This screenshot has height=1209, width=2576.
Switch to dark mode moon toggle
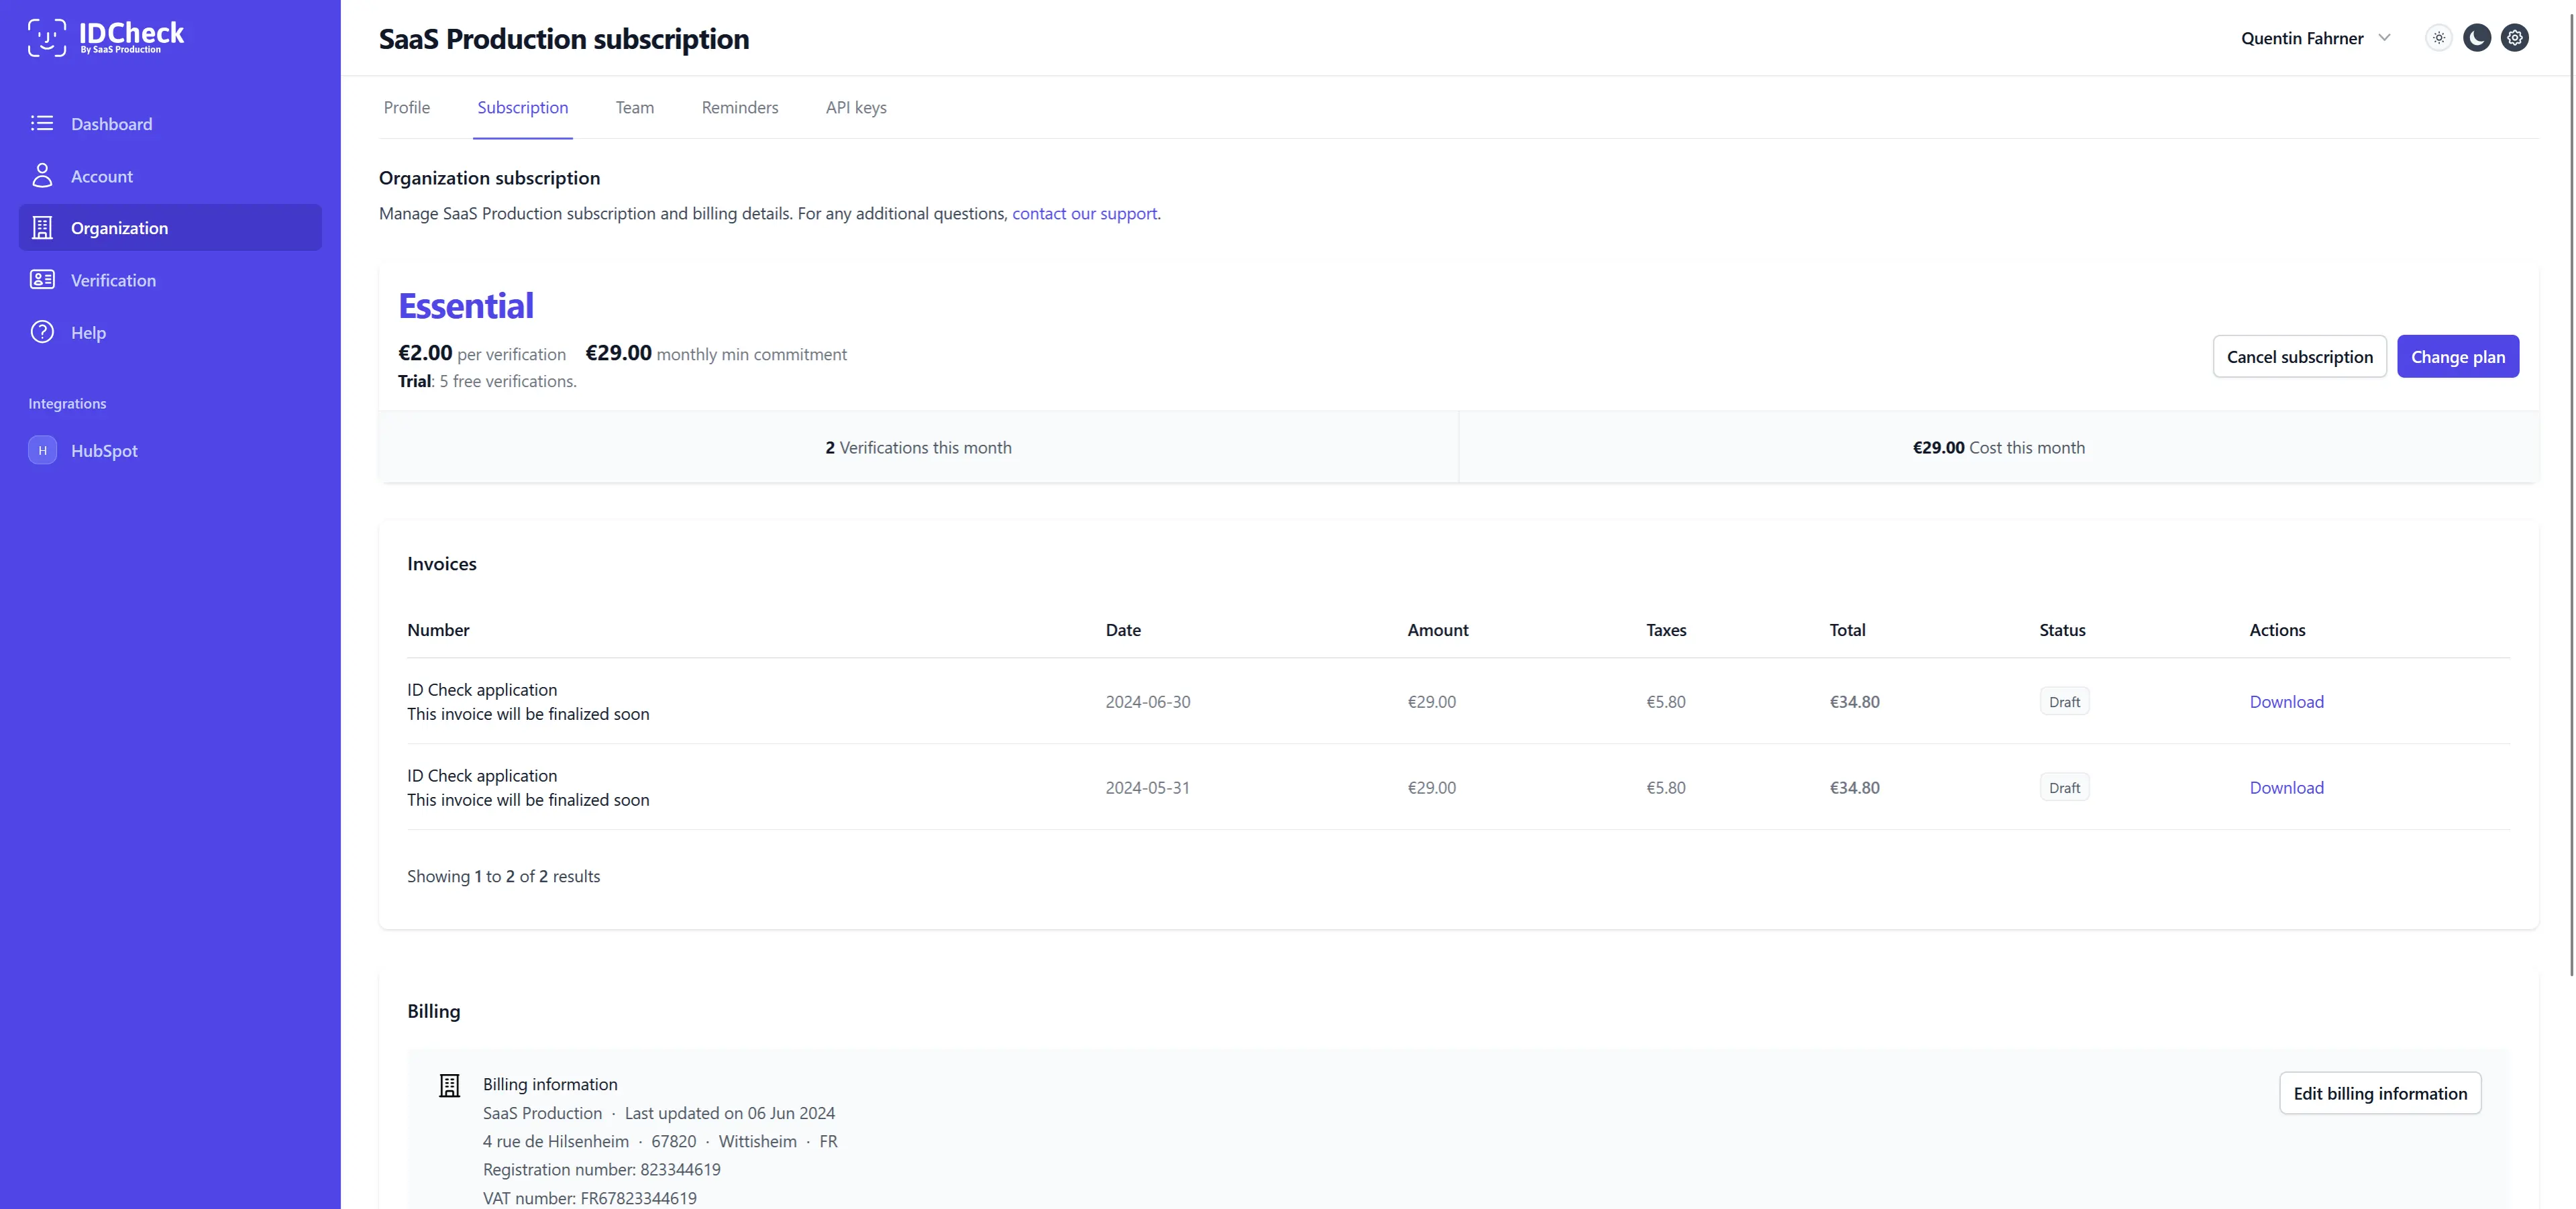2476,38
